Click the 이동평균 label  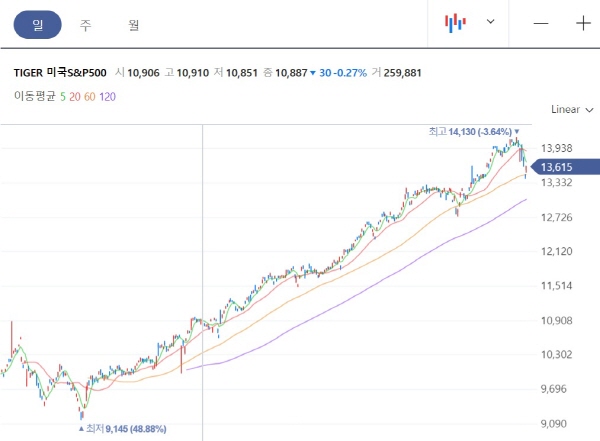(x=35, y=96)
